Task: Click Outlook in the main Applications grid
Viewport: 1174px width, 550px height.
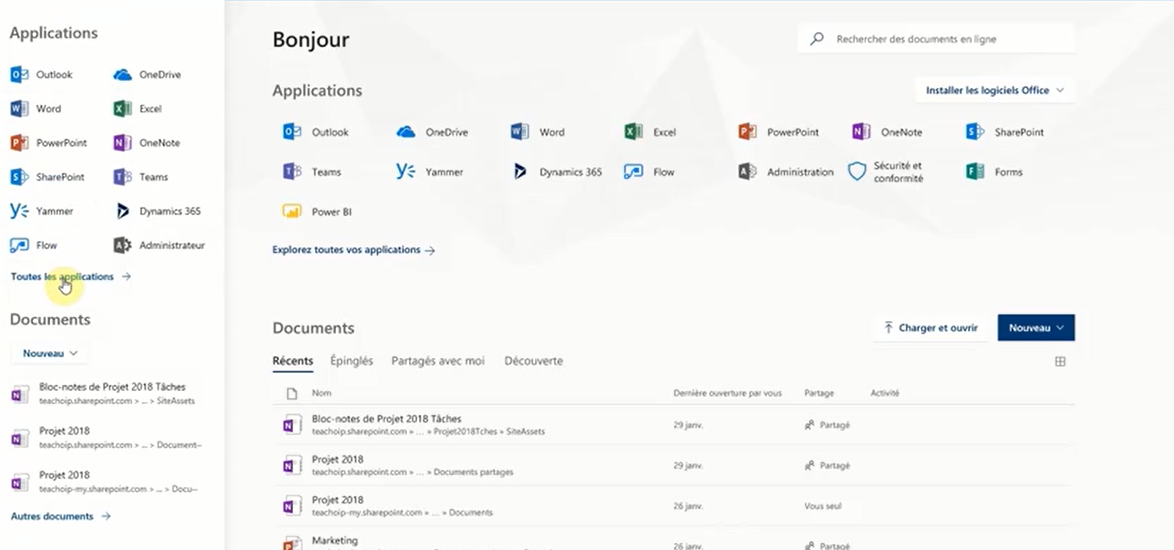Action: coord(315,132)
